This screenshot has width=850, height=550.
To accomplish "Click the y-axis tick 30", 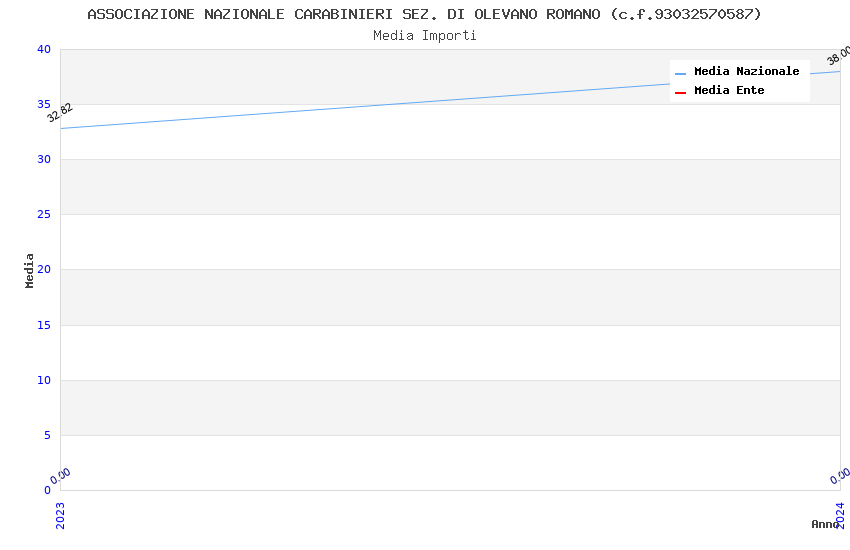I will click(44, 159).
